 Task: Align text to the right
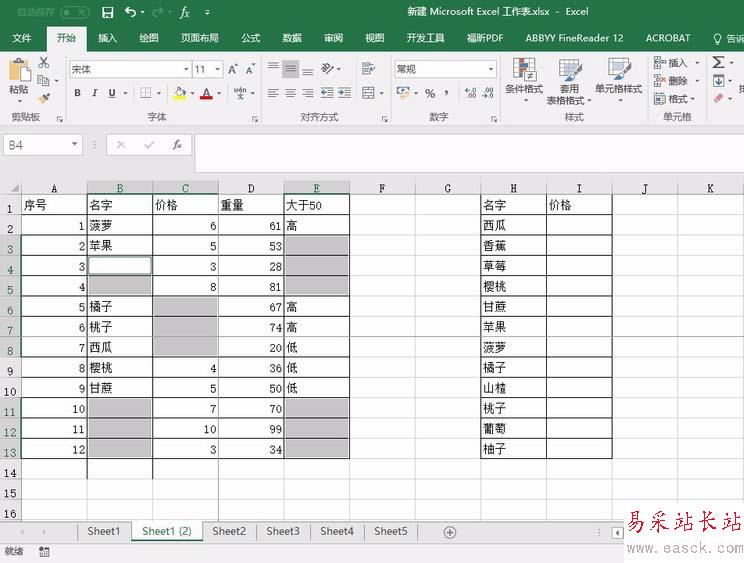[308, 93]
